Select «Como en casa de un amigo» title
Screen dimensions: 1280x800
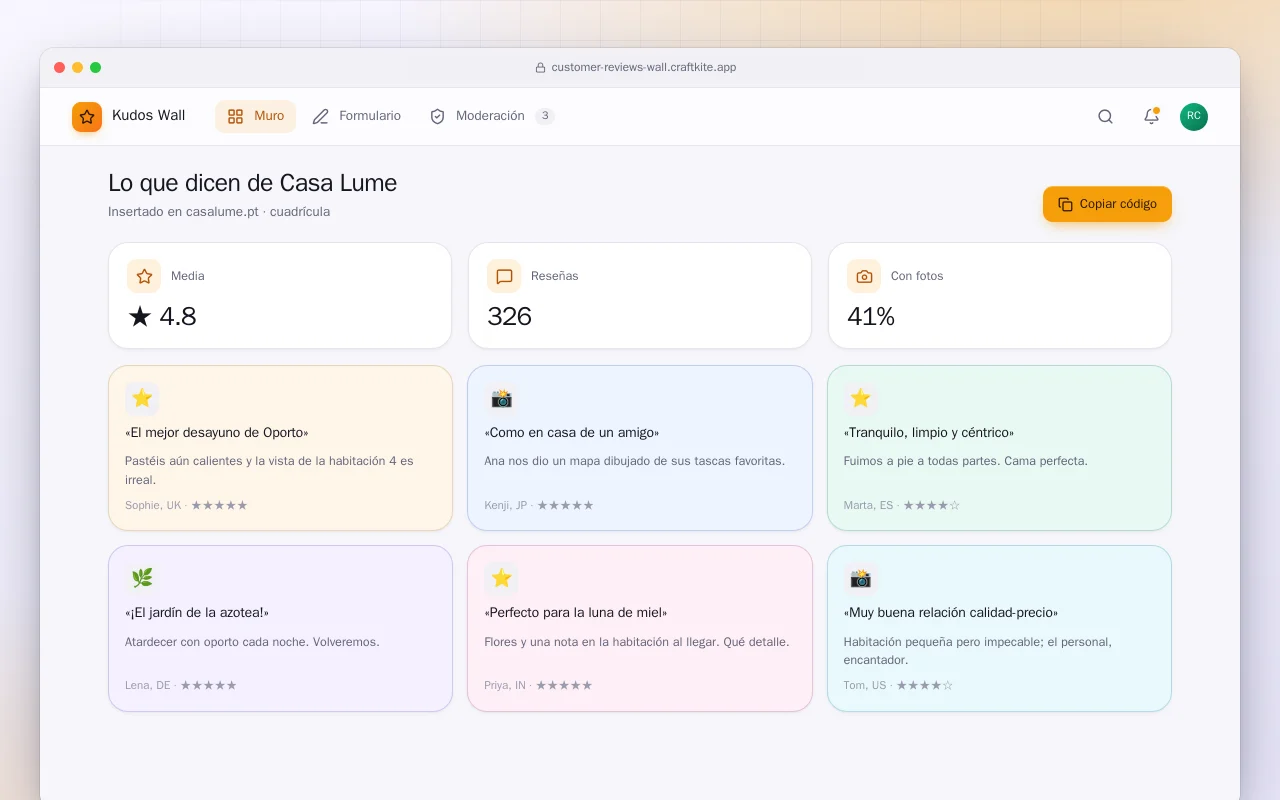click(572, 433)
